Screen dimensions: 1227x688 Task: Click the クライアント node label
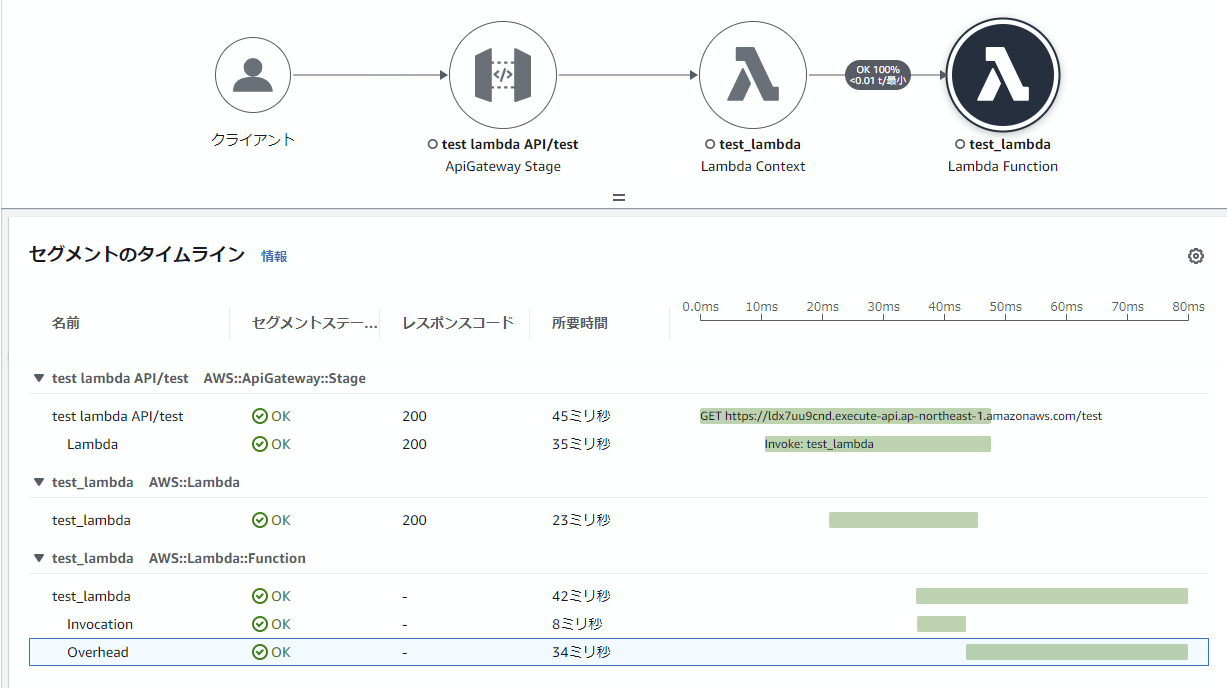253,140
